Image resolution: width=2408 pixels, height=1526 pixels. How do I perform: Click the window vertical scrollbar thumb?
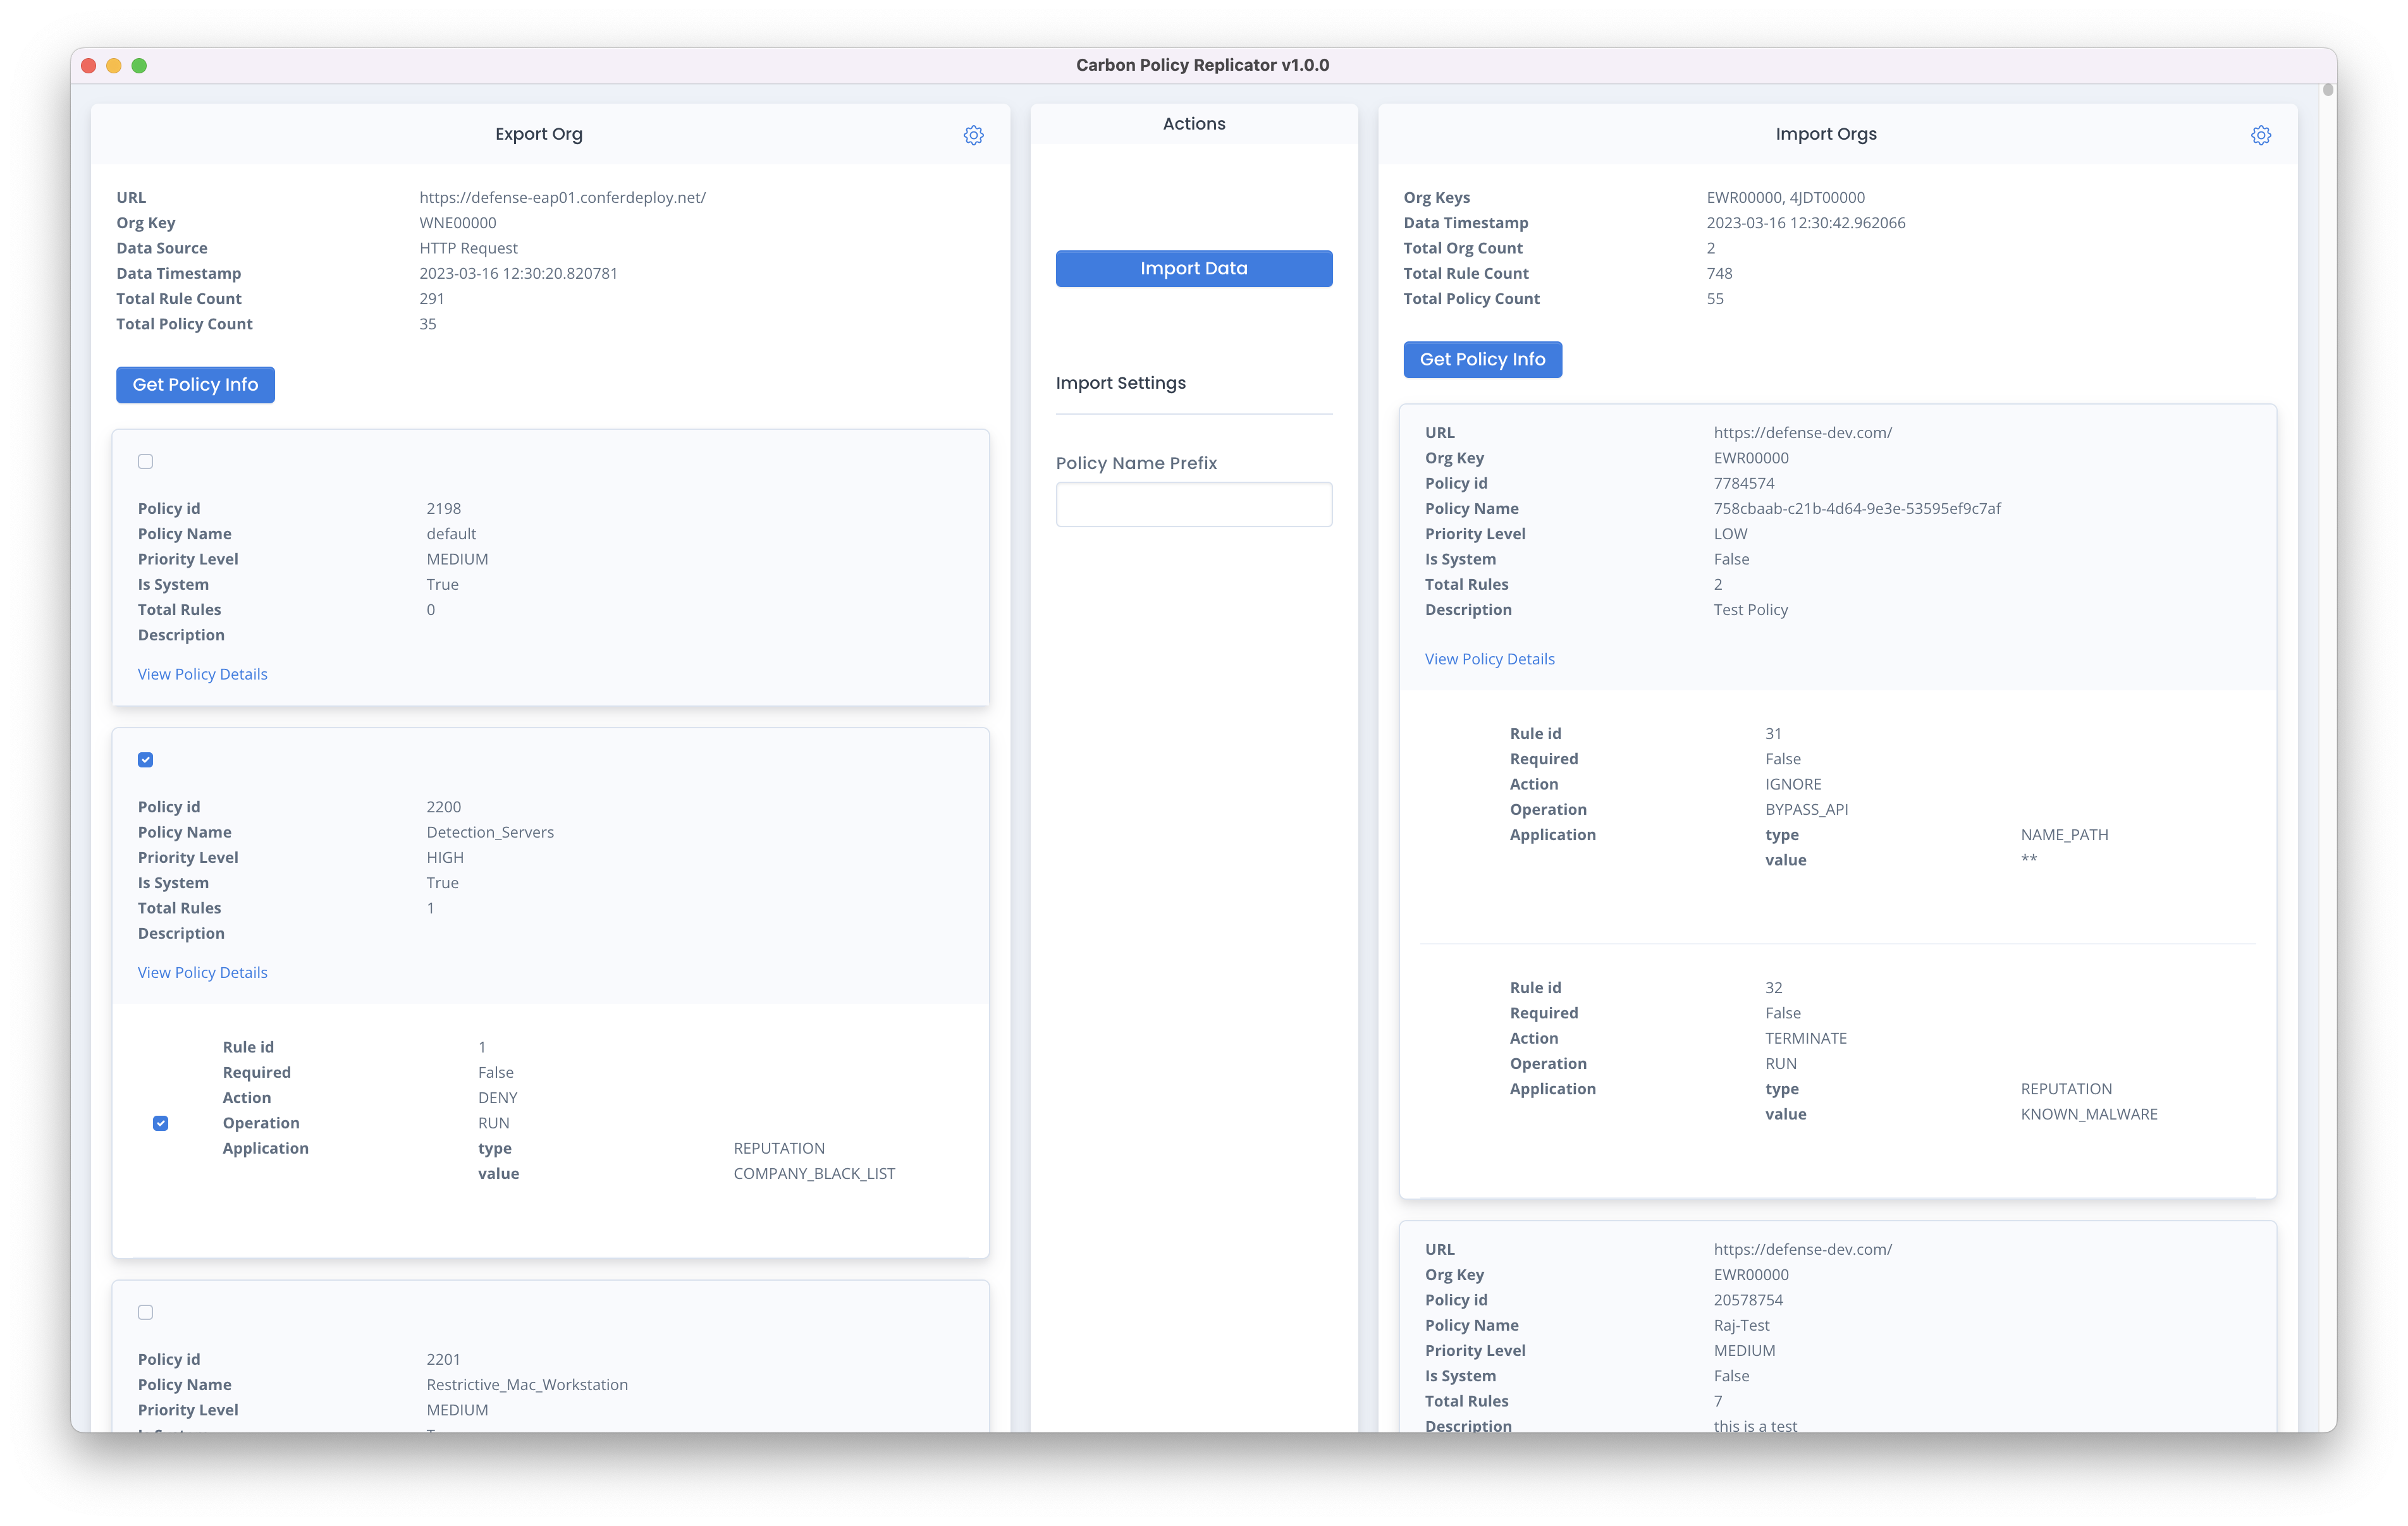pyautogui.click(x=2328, y=90)
